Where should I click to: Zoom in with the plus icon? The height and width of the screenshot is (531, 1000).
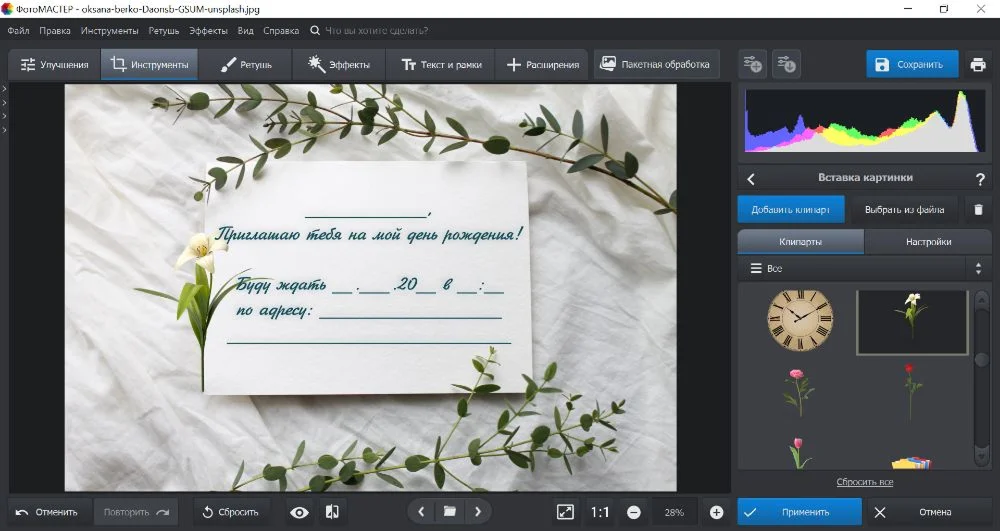pos(716,512)
